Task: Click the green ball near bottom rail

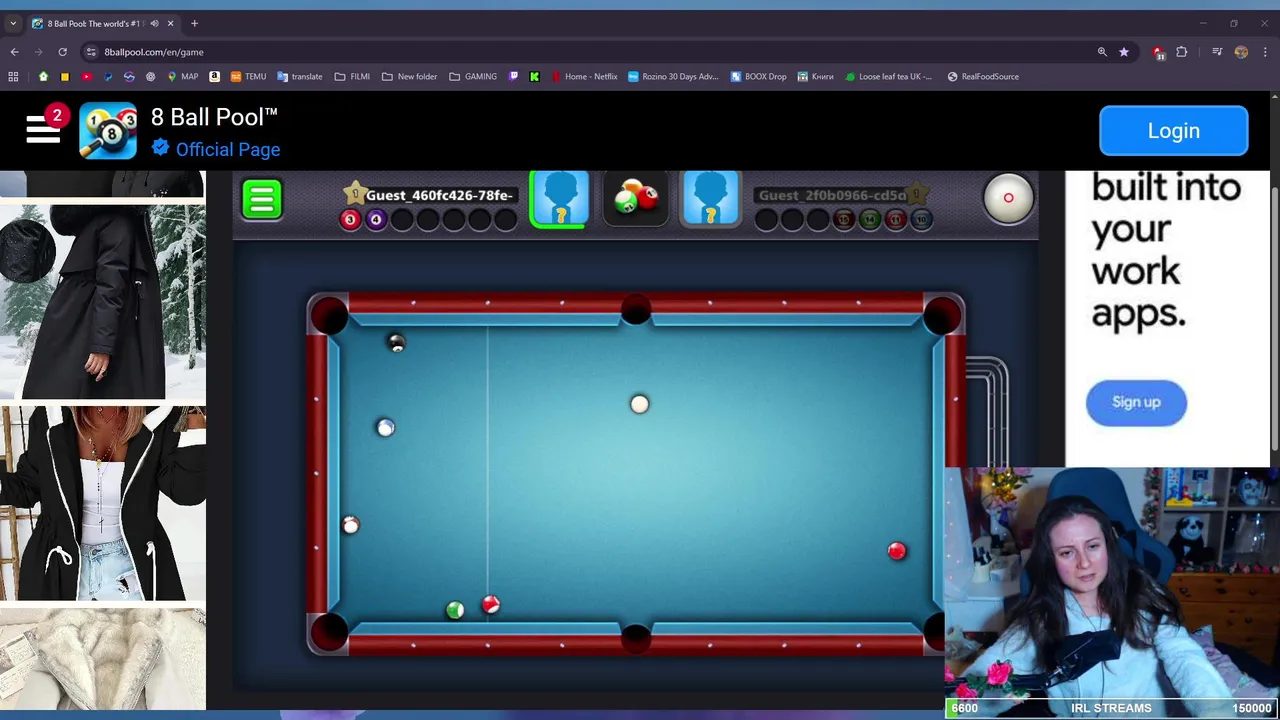Action: (455, 610)
